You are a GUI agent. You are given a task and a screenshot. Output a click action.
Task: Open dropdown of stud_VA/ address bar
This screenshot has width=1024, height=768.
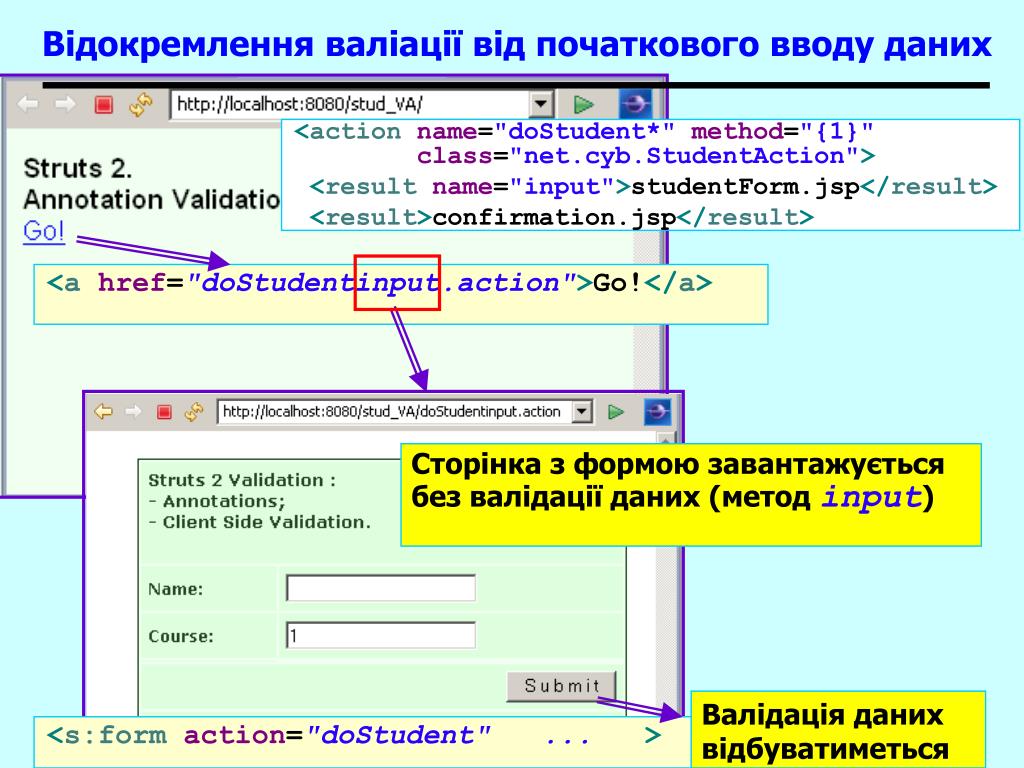541,104
